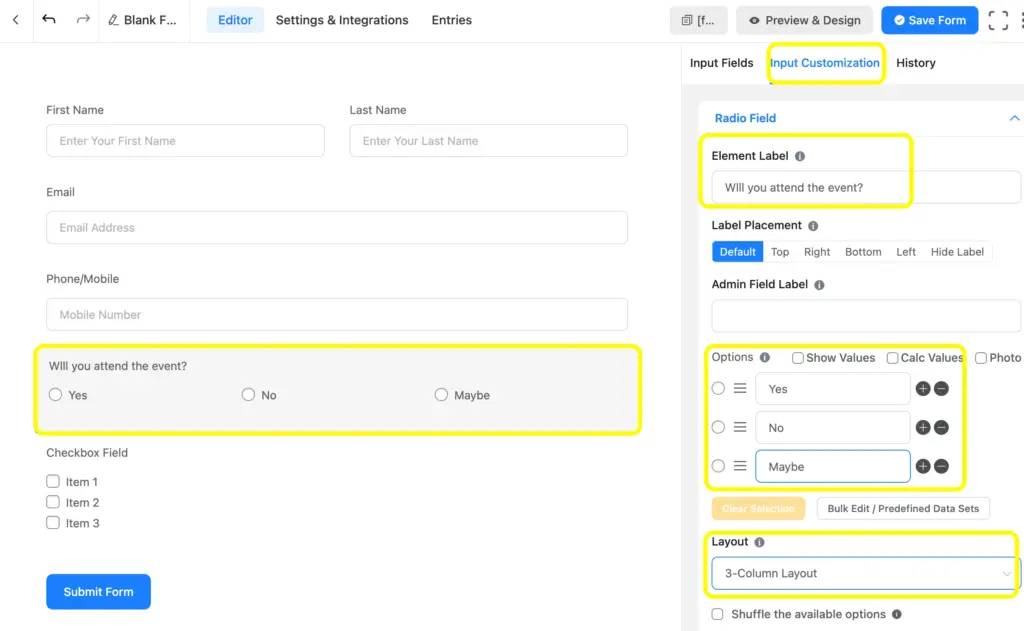This screenshot has width=1024, height=631.
Task: Click the plus icon beside the Yes option
Action: [923, 388]
